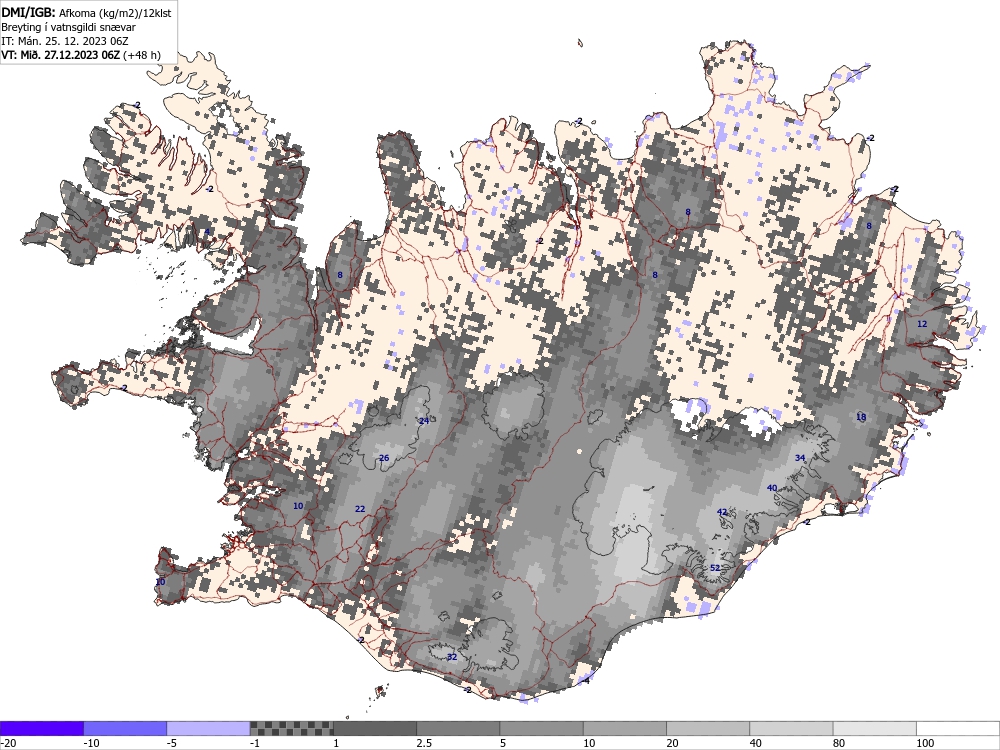The width and height of the screenshot is (1000, 750).
Task: Select the legend tick label 5
Action: pyautogui.click(x=503, y=743)
